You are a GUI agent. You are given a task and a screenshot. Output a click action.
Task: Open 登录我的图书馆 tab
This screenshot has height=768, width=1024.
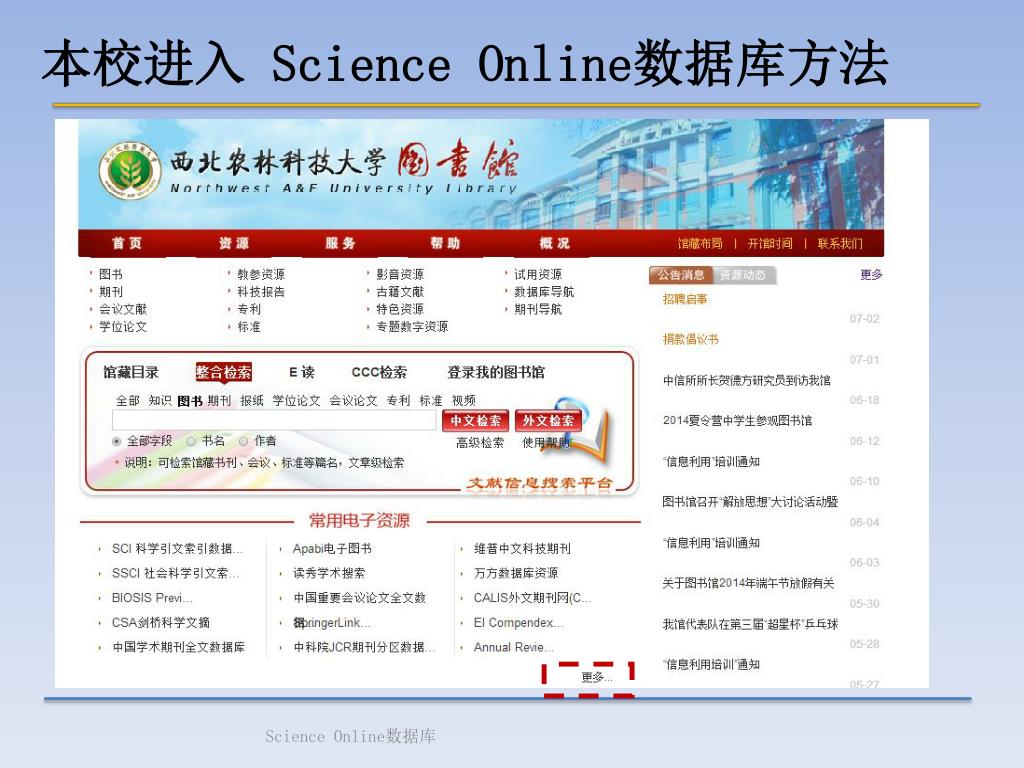[496, 372]
